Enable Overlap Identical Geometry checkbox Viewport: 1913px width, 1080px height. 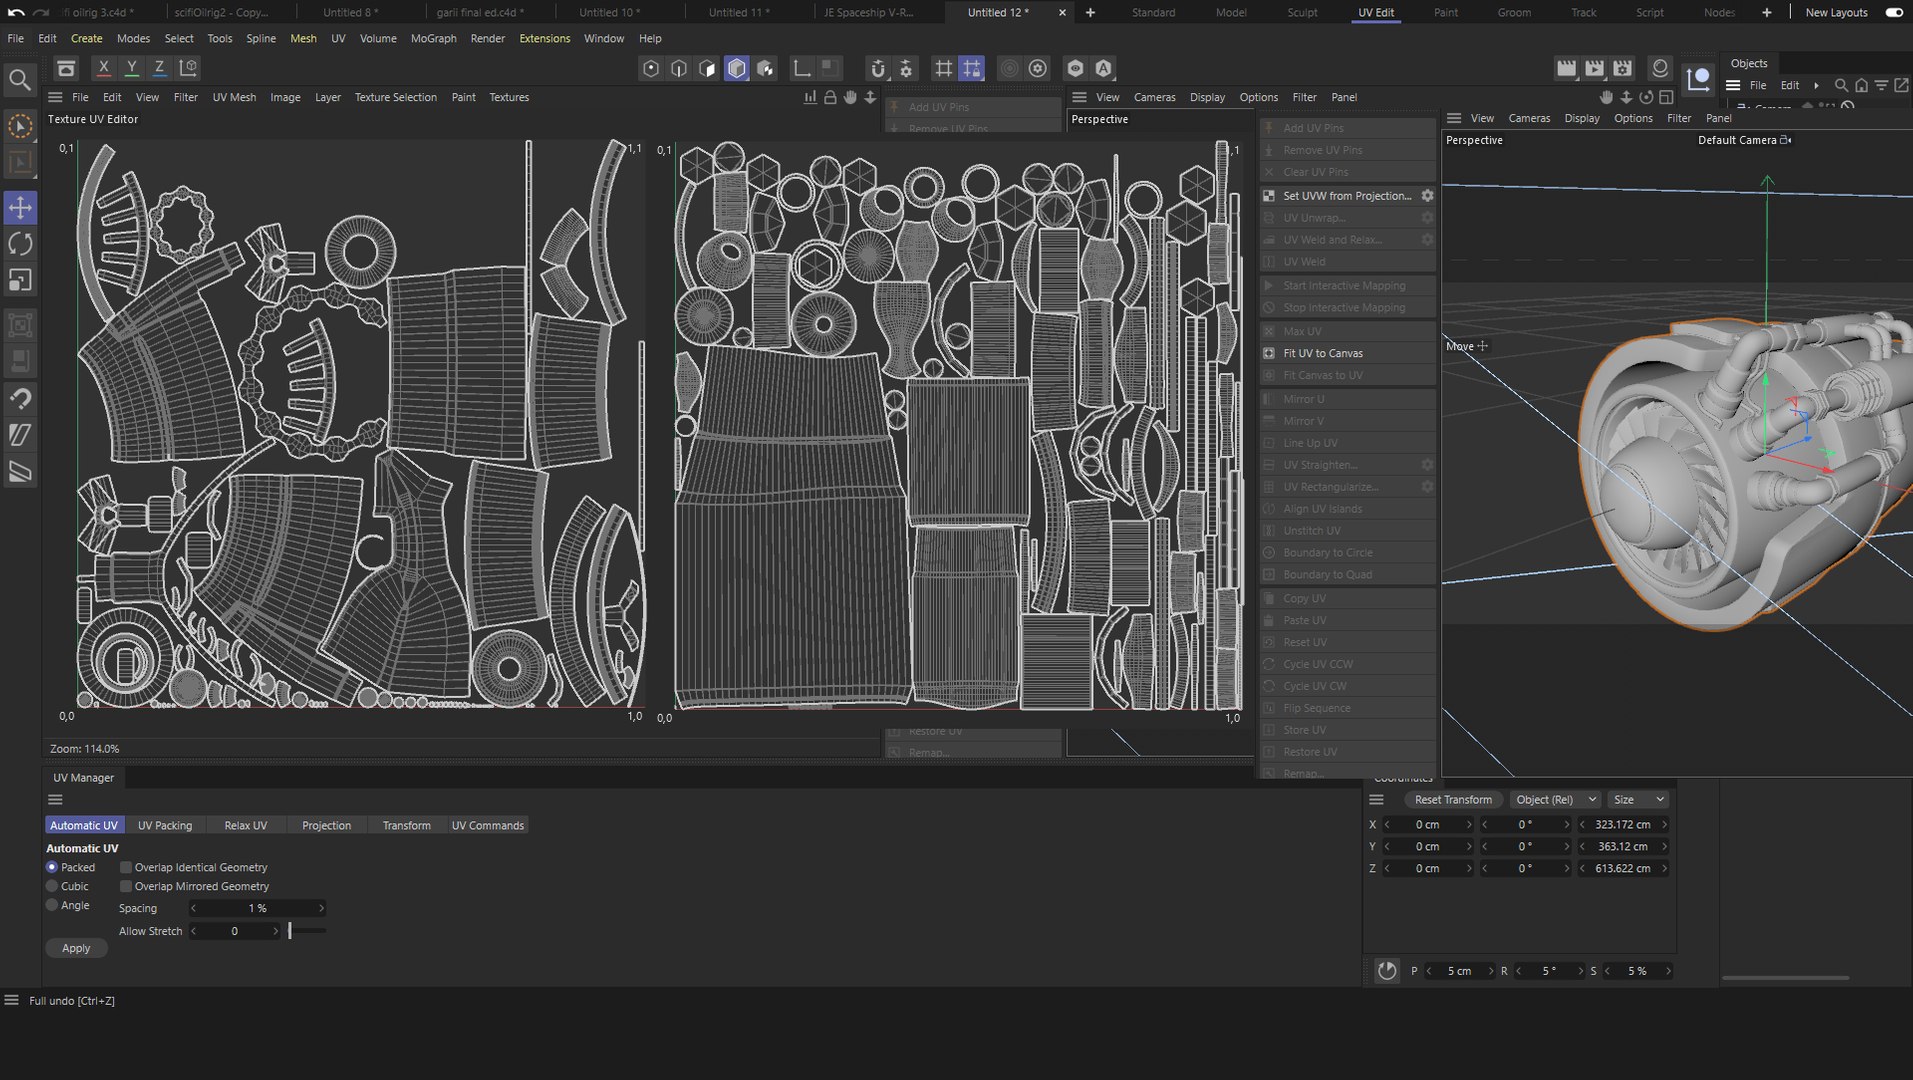[x=126, y=868]
